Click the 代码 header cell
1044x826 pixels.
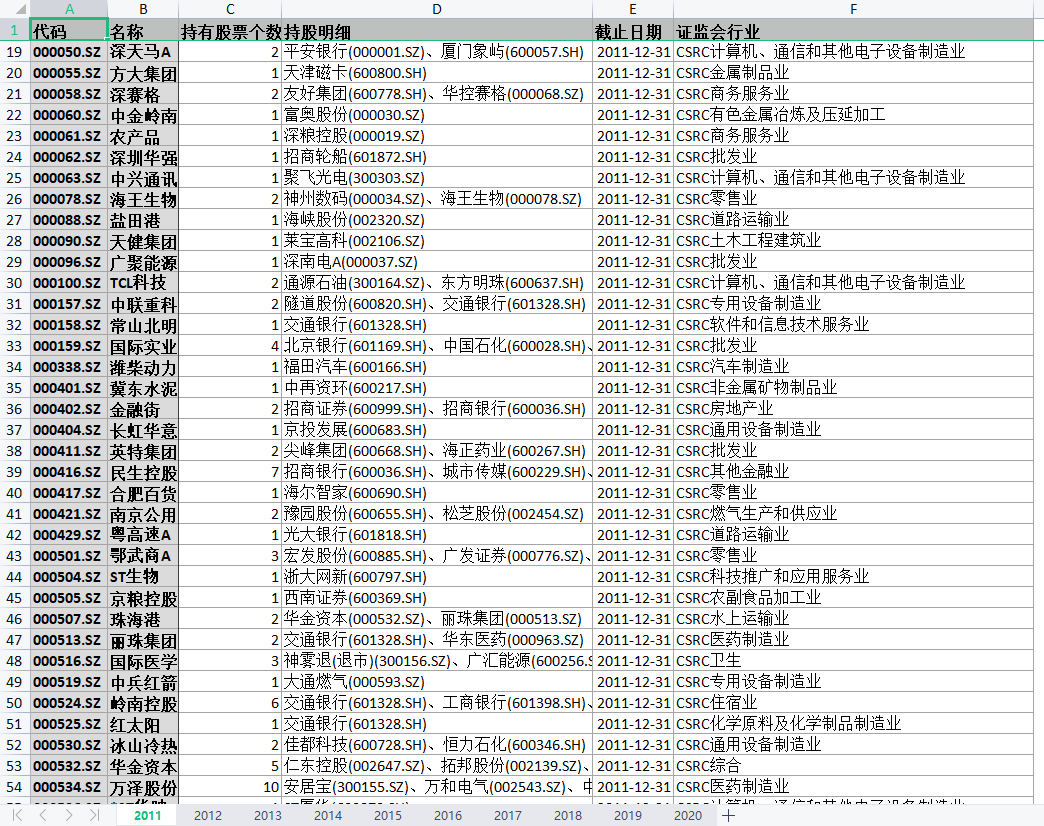pyautogui.click(x=69, y=31)
